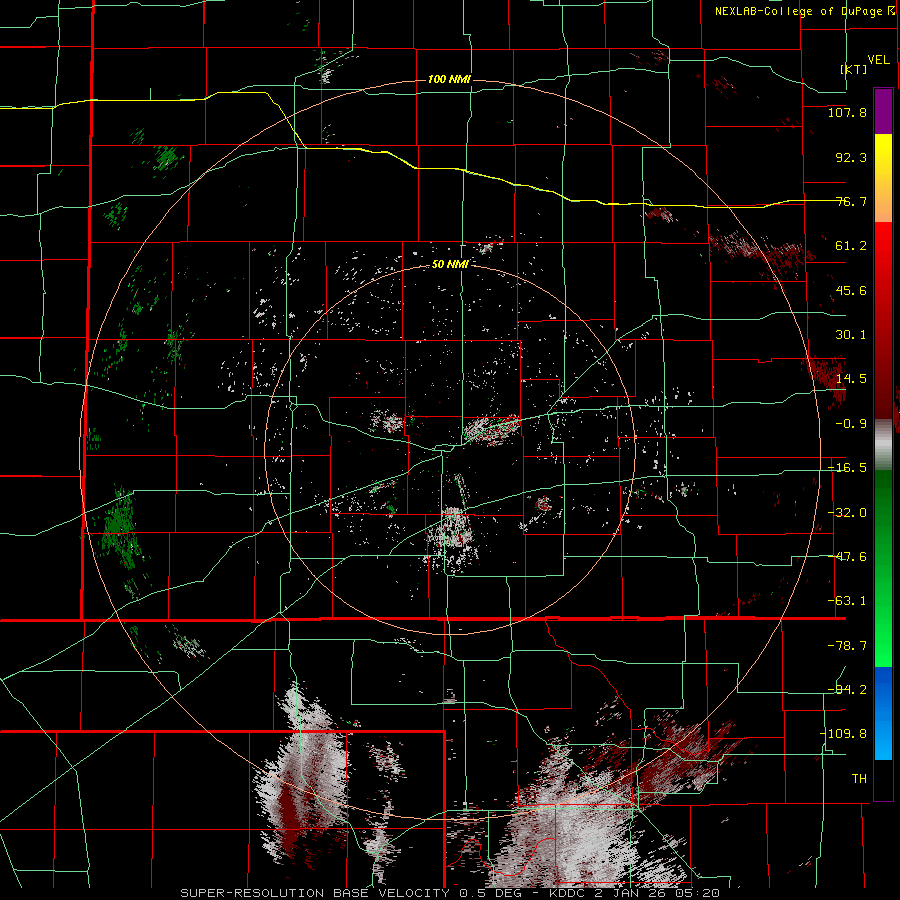900x900 pixels.
Task: Click the NEXLAB-College of DuPage credit text
Action: (804, 11)
